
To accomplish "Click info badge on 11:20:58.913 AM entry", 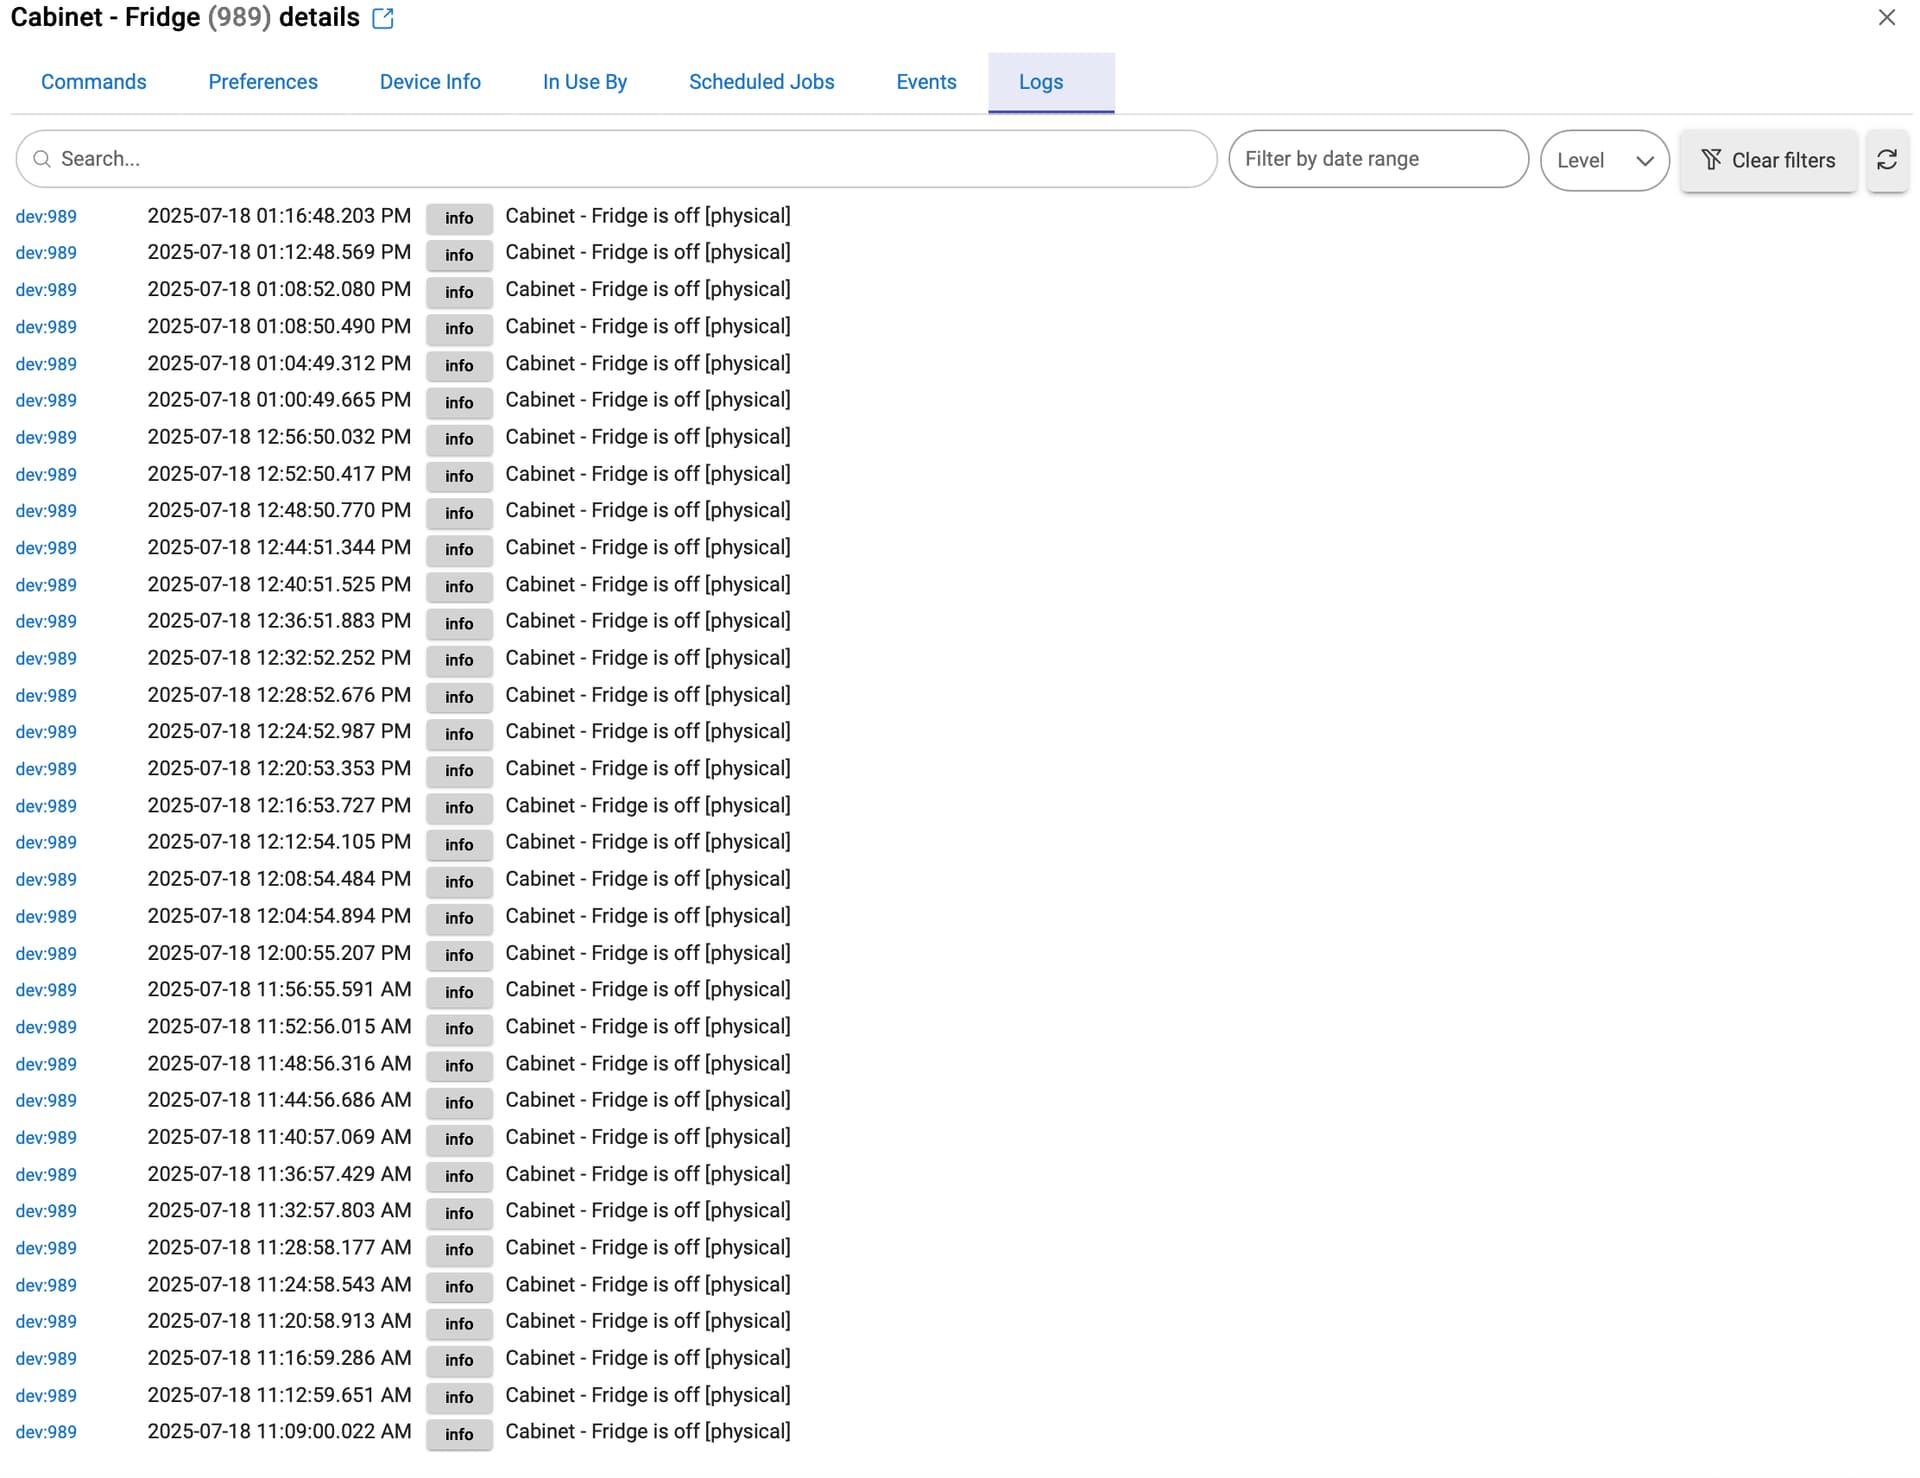I will pyautogui.click(x=459, y=1323).
